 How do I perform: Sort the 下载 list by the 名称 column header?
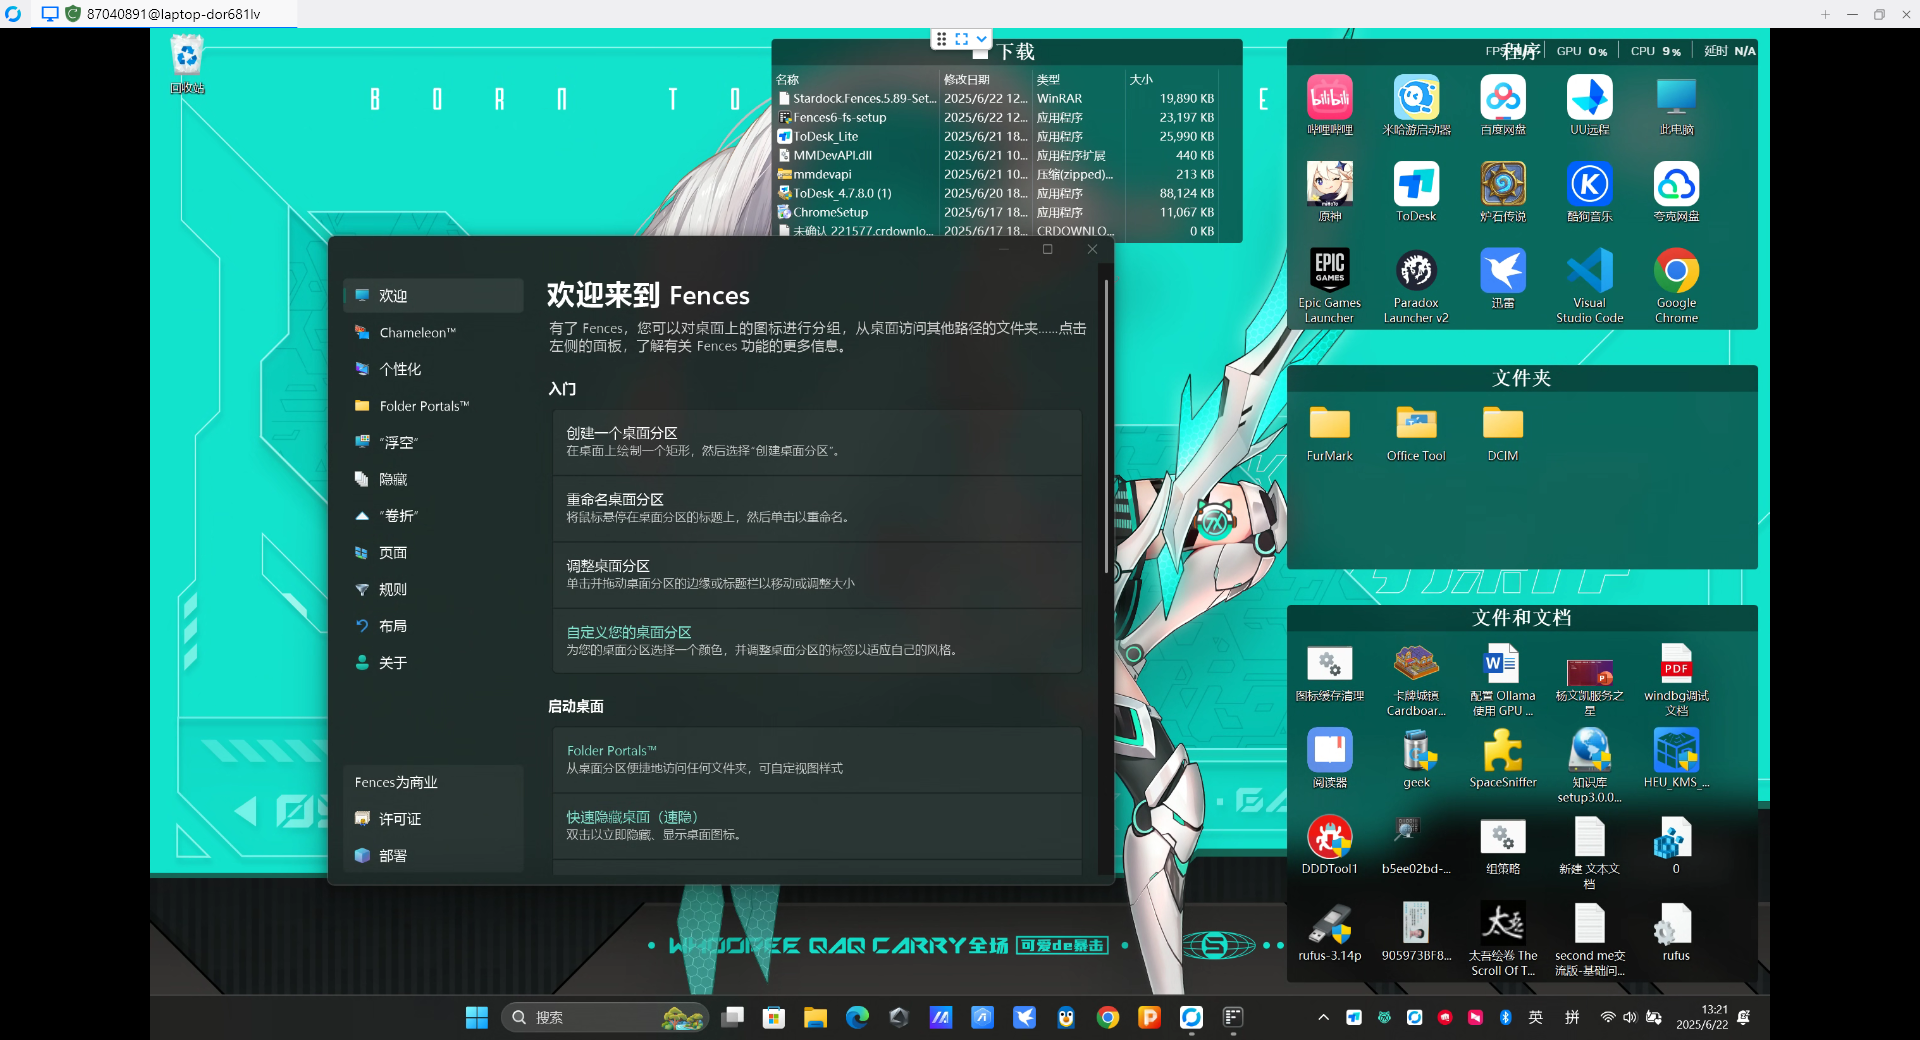788,80
